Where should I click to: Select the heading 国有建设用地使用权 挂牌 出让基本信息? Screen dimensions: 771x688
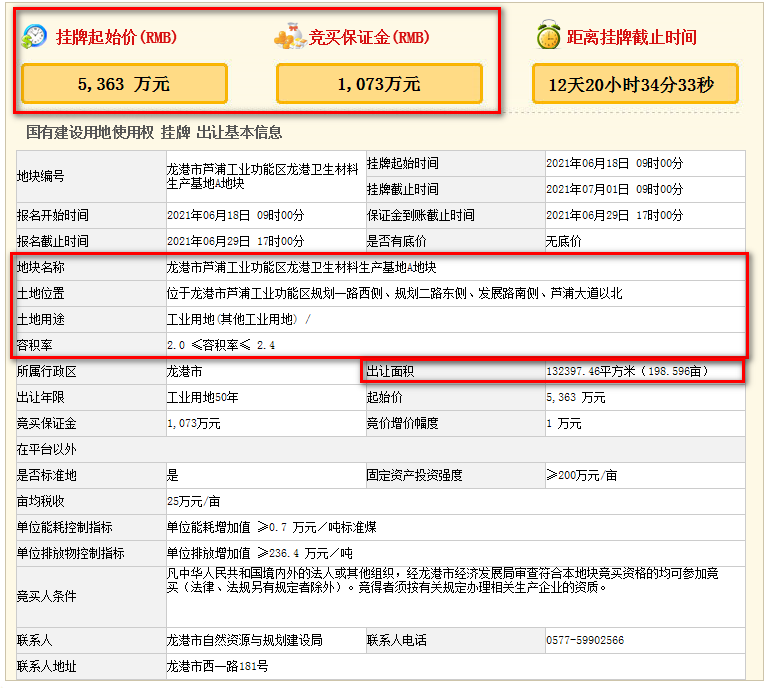click(154, 132)
